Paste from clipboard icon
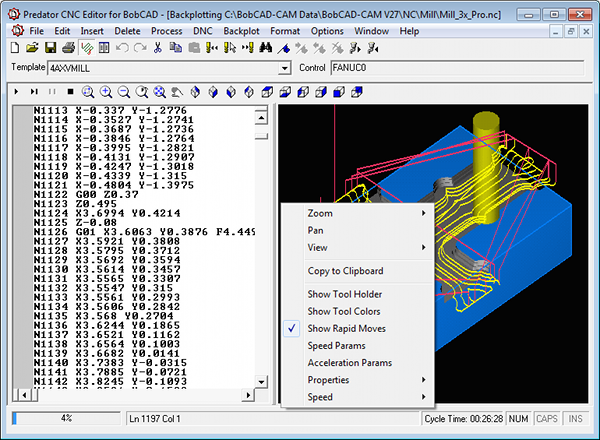This screenshot has height=440, width=600. click(x=194, y=48)
